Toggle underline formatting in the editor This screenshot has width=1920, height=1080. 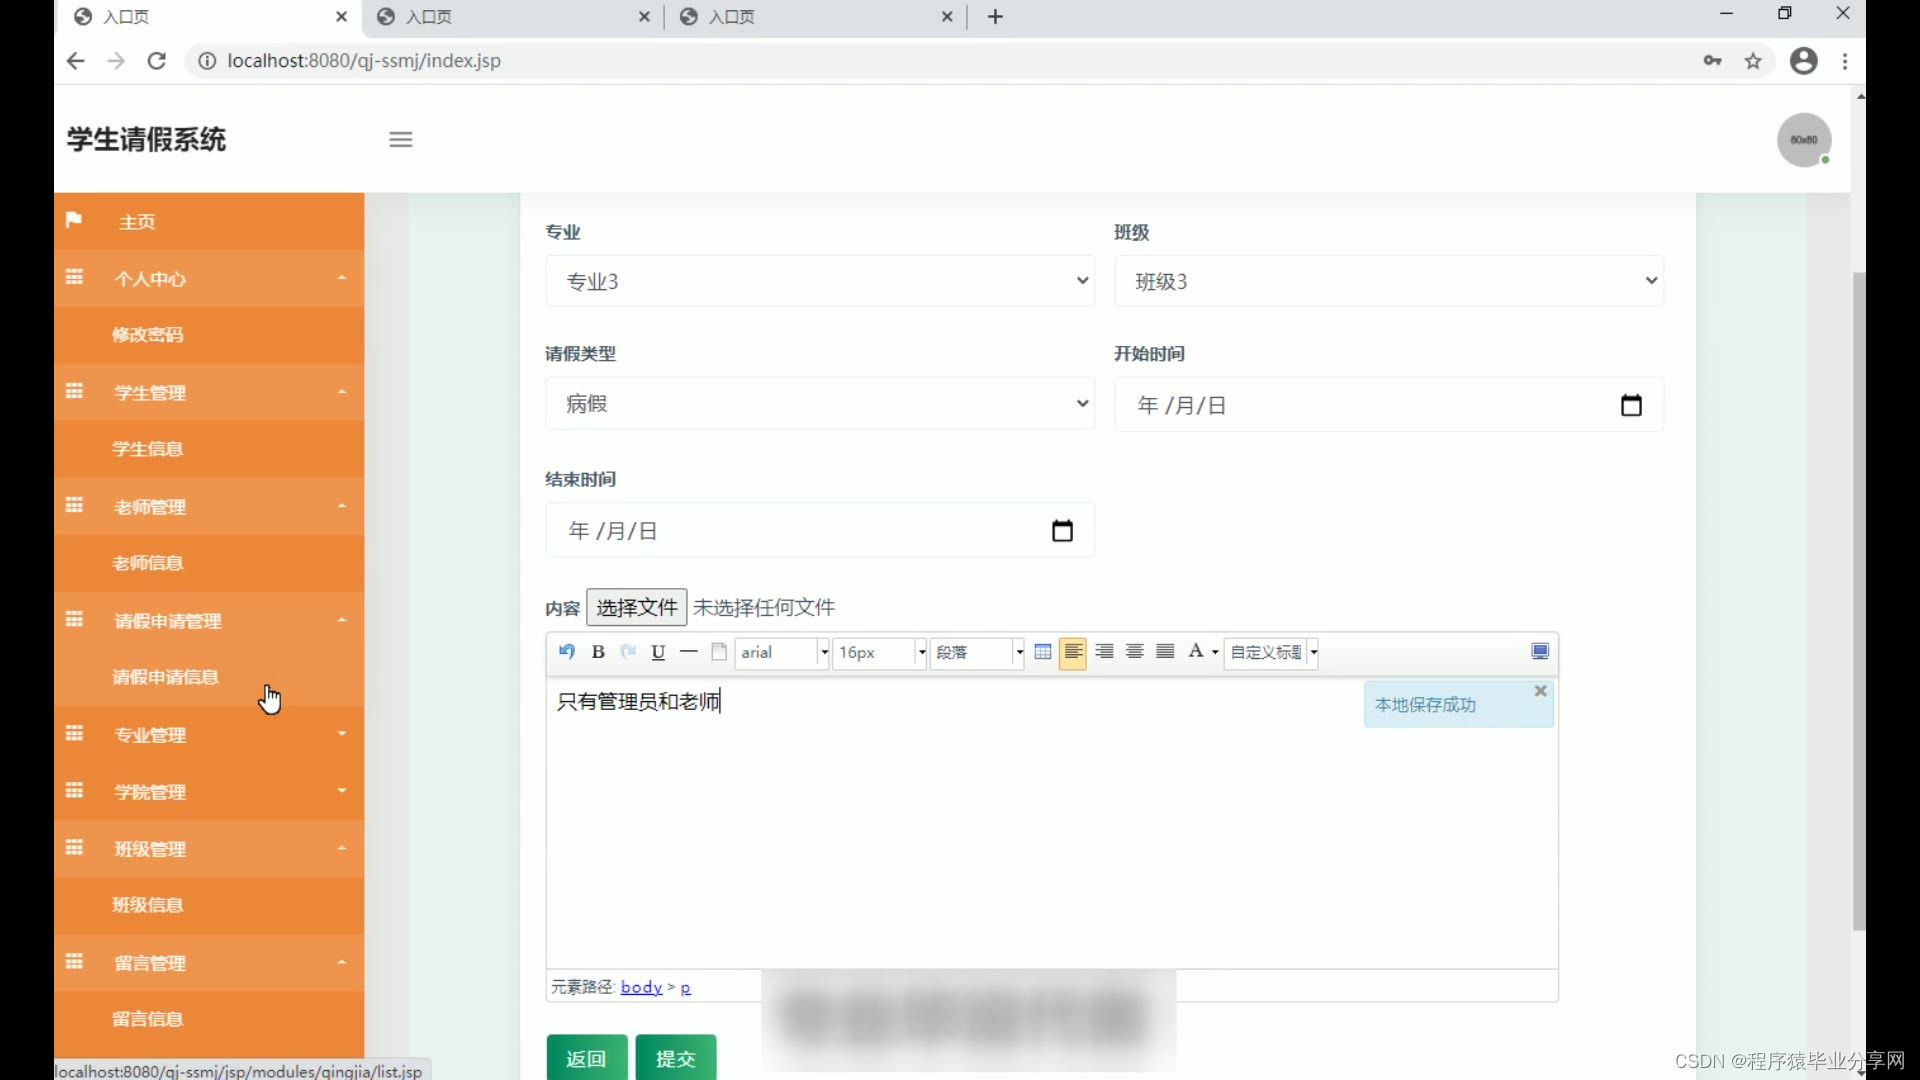pyautogui.click(x=658, y=652)
